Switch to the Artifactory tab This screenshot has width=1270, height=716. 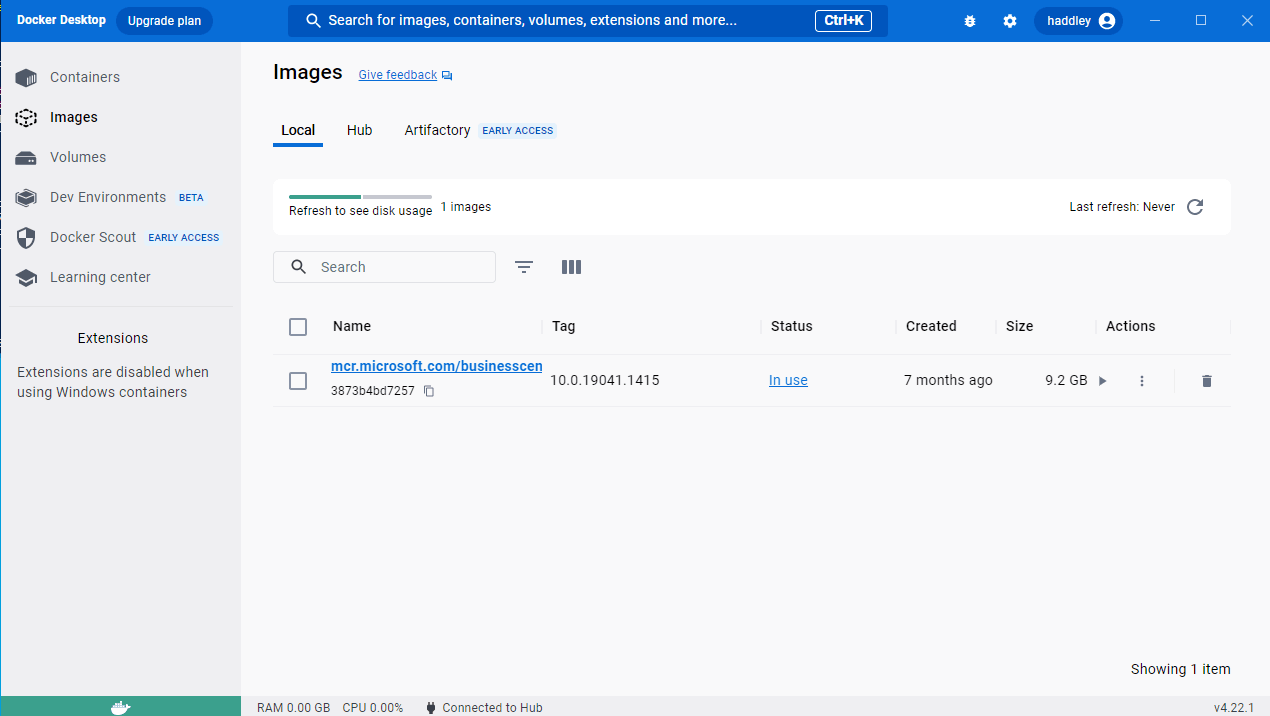(x=437, y=131)
